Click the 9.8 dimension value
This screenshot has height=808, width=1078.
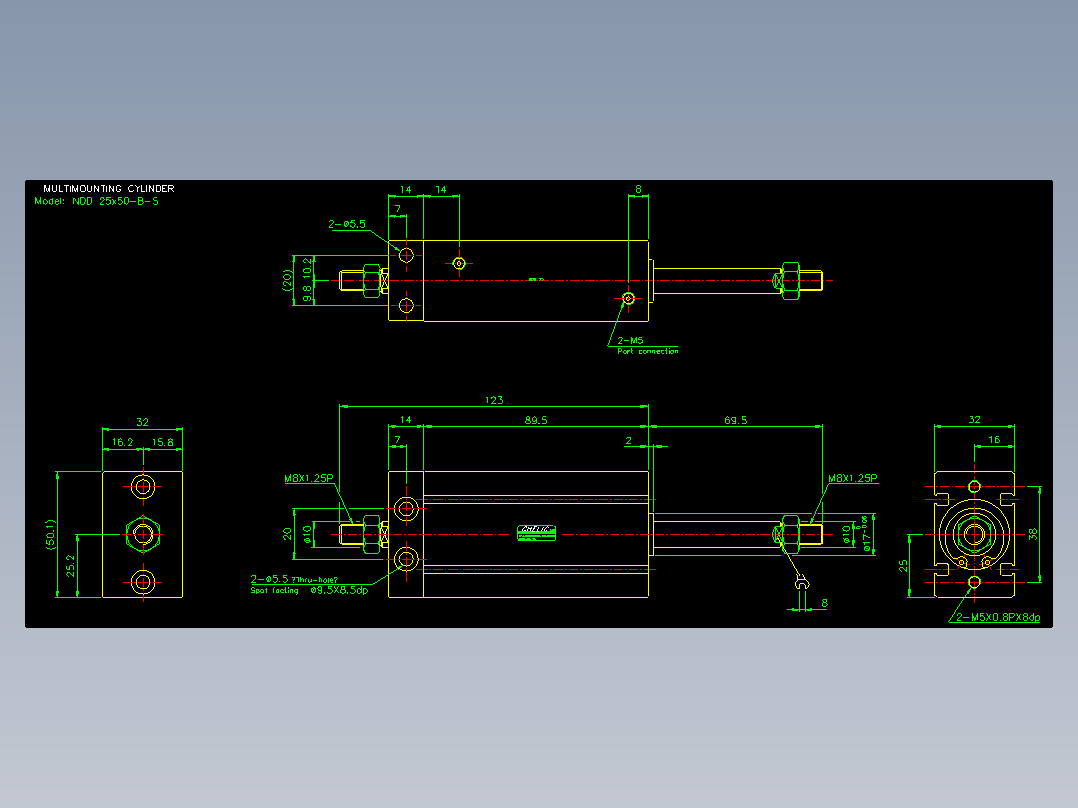307,294
